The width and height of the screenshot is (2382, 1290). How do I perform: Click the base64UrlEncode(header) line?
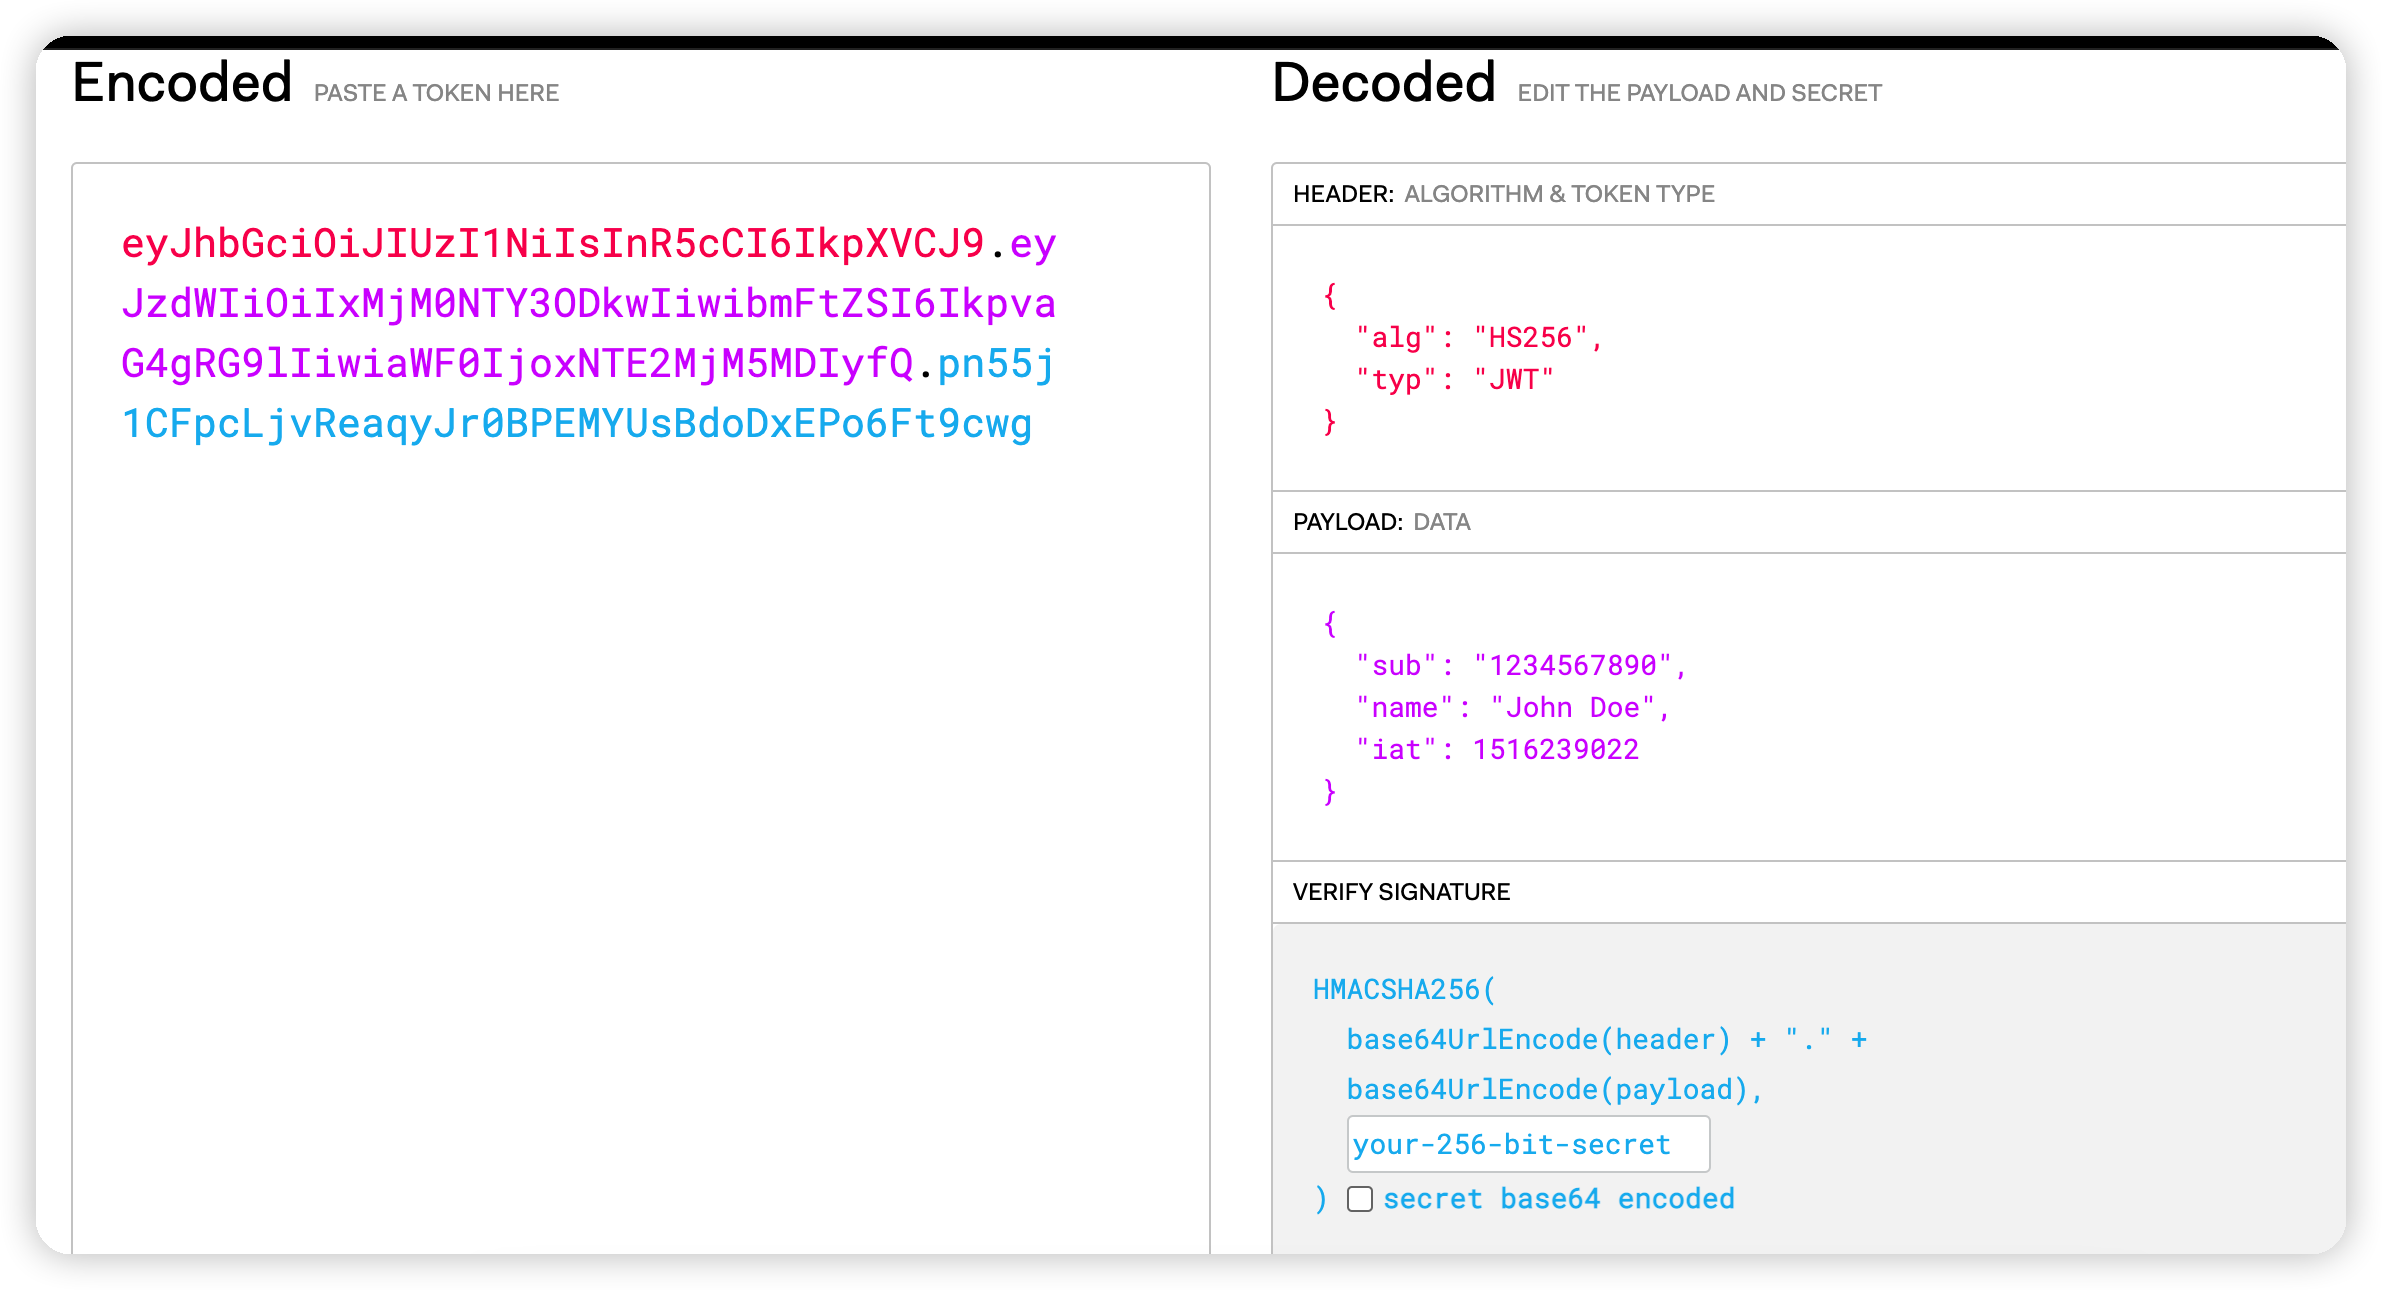[1538, 1040]
